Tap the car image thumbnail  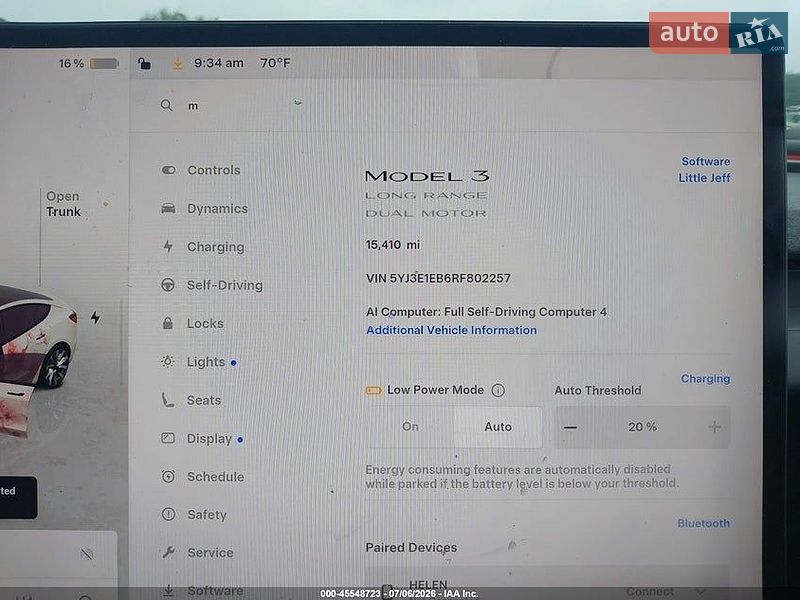[37, 362]
